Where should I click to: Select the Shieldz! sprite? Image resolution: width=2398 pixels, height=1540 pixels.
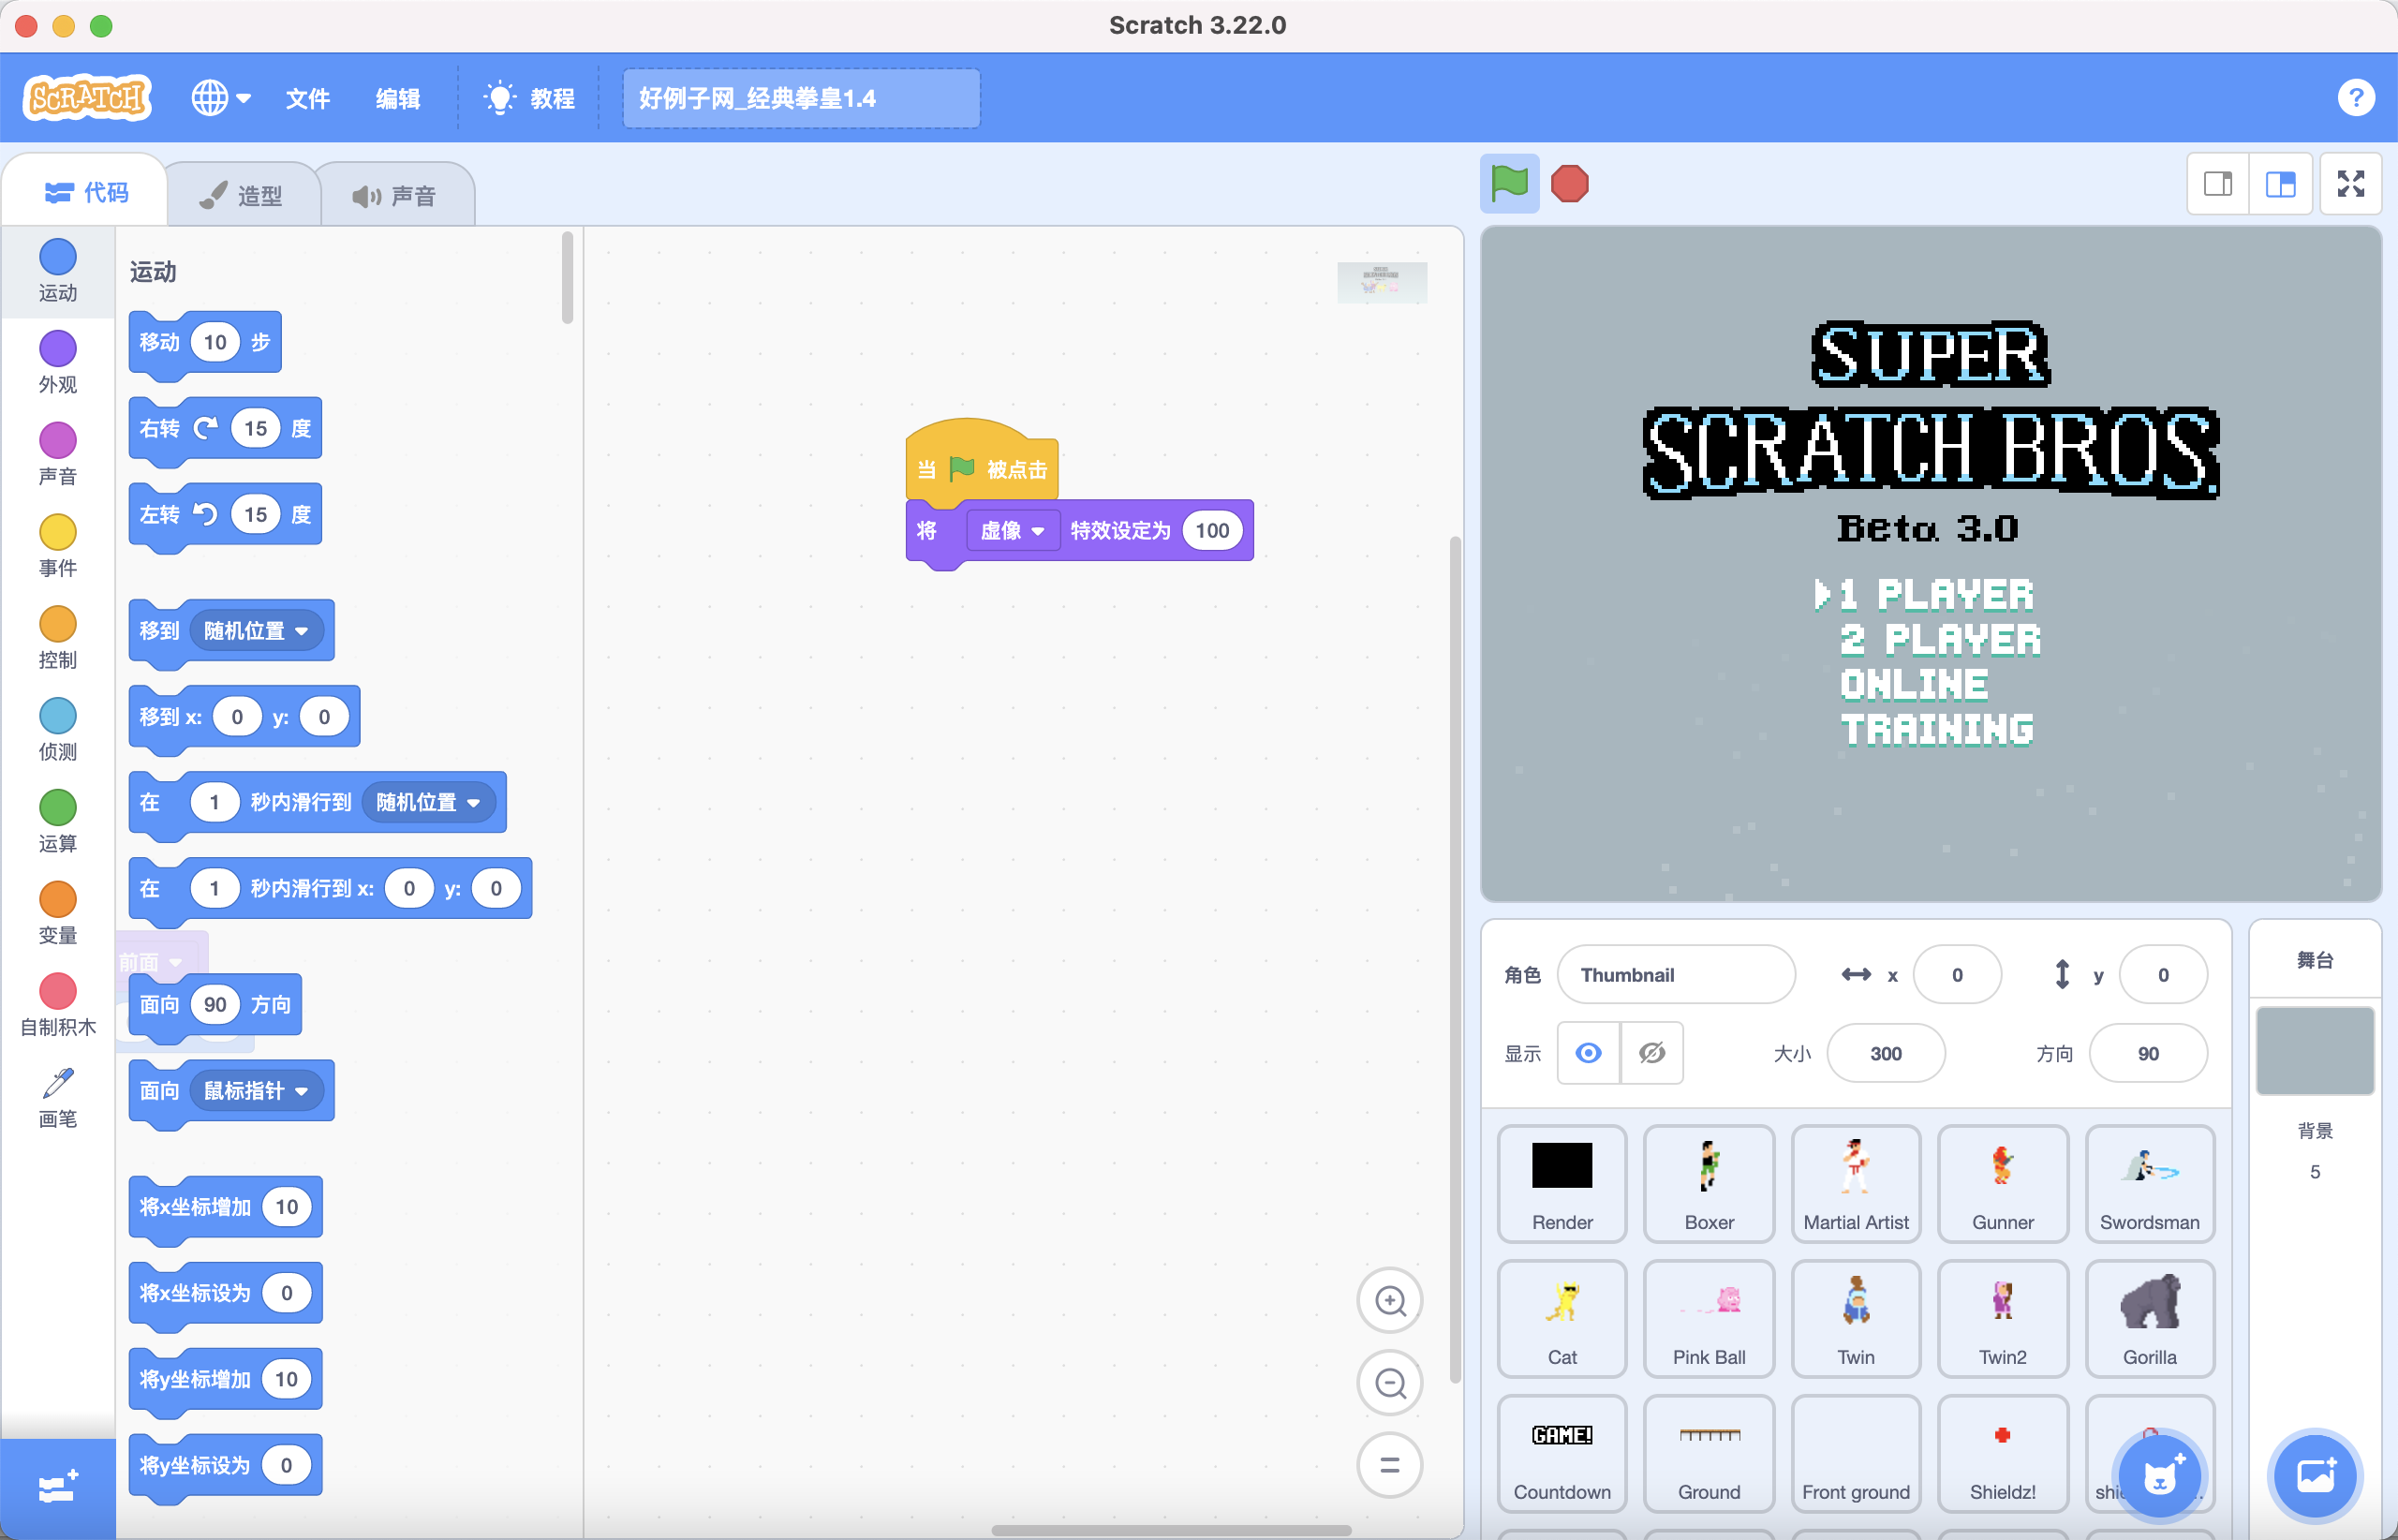(x=2003, y=1454)
